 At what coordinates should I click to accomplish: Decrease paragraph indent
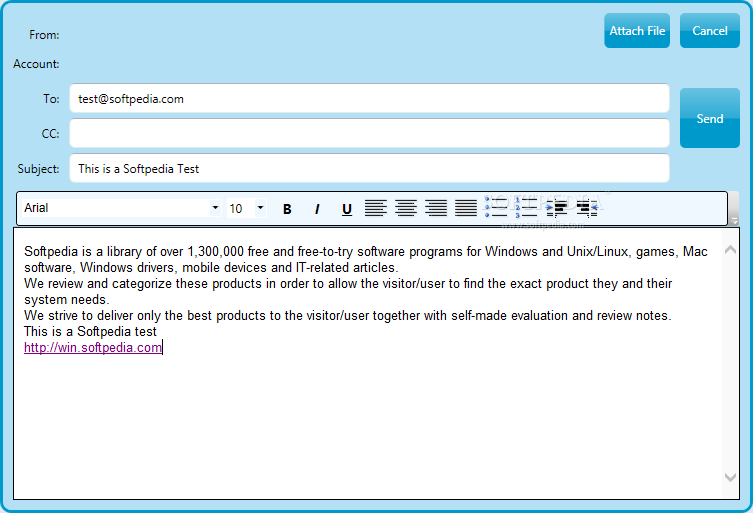pos(587,208)
